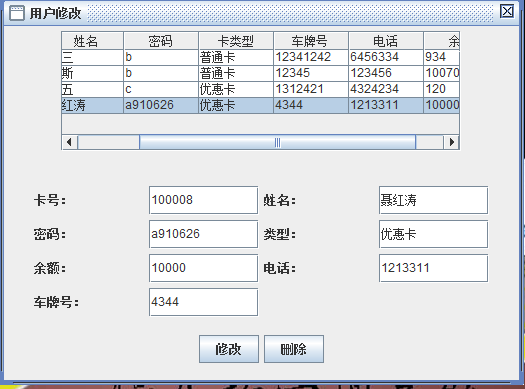This screenshot has width=525, height=389.
Task: Select the row with plate 1312421
Action: [260, 89]
